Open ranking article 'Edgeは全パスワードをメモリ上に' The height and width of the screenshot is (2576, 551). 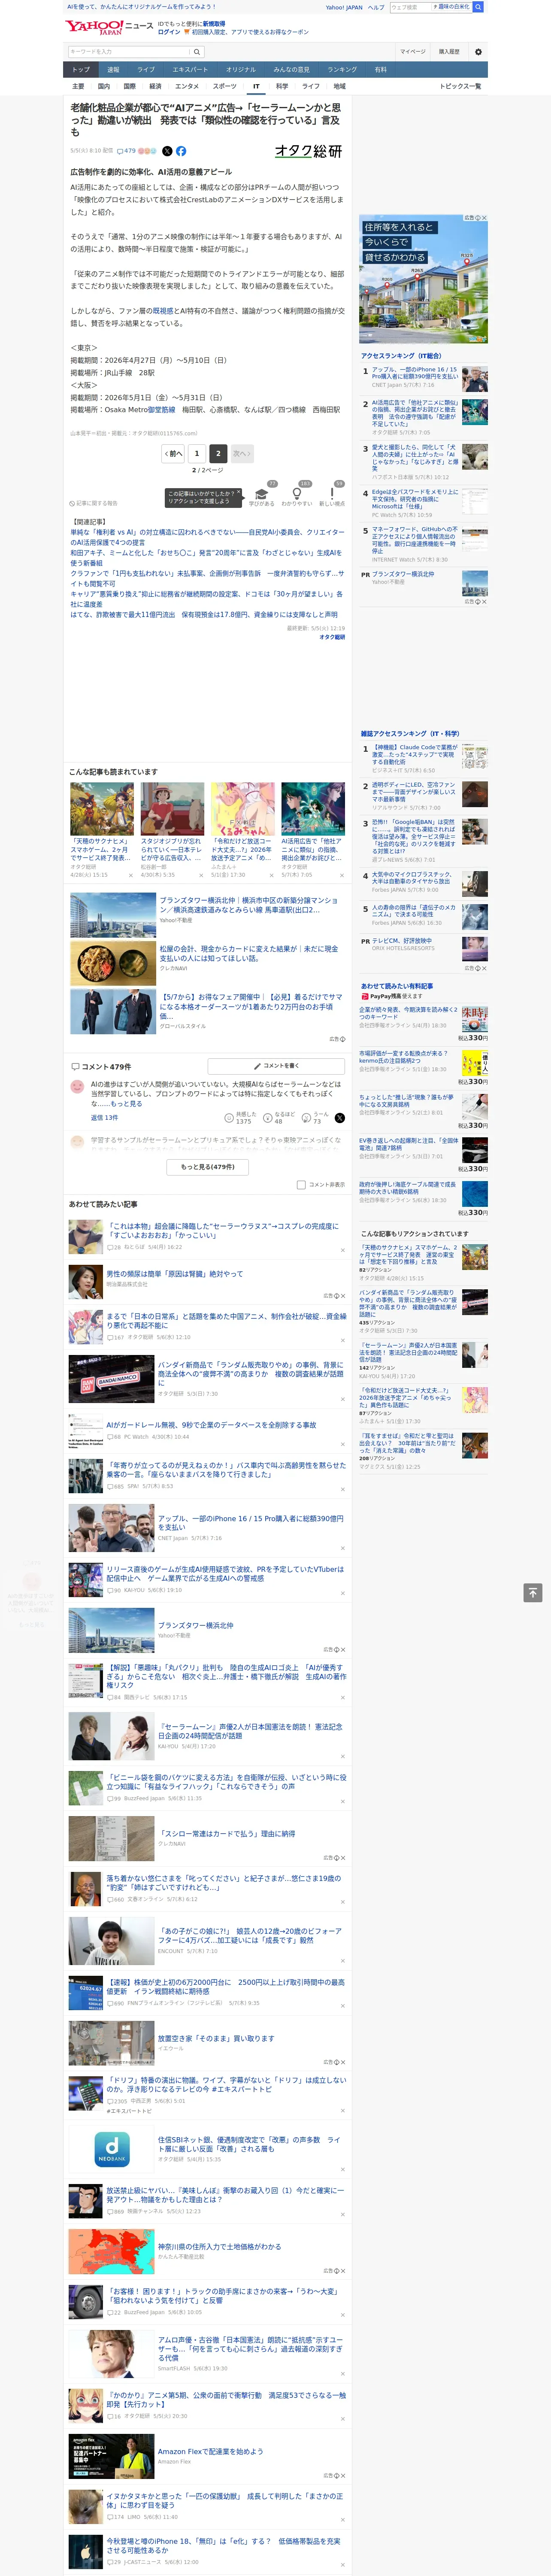415,499
